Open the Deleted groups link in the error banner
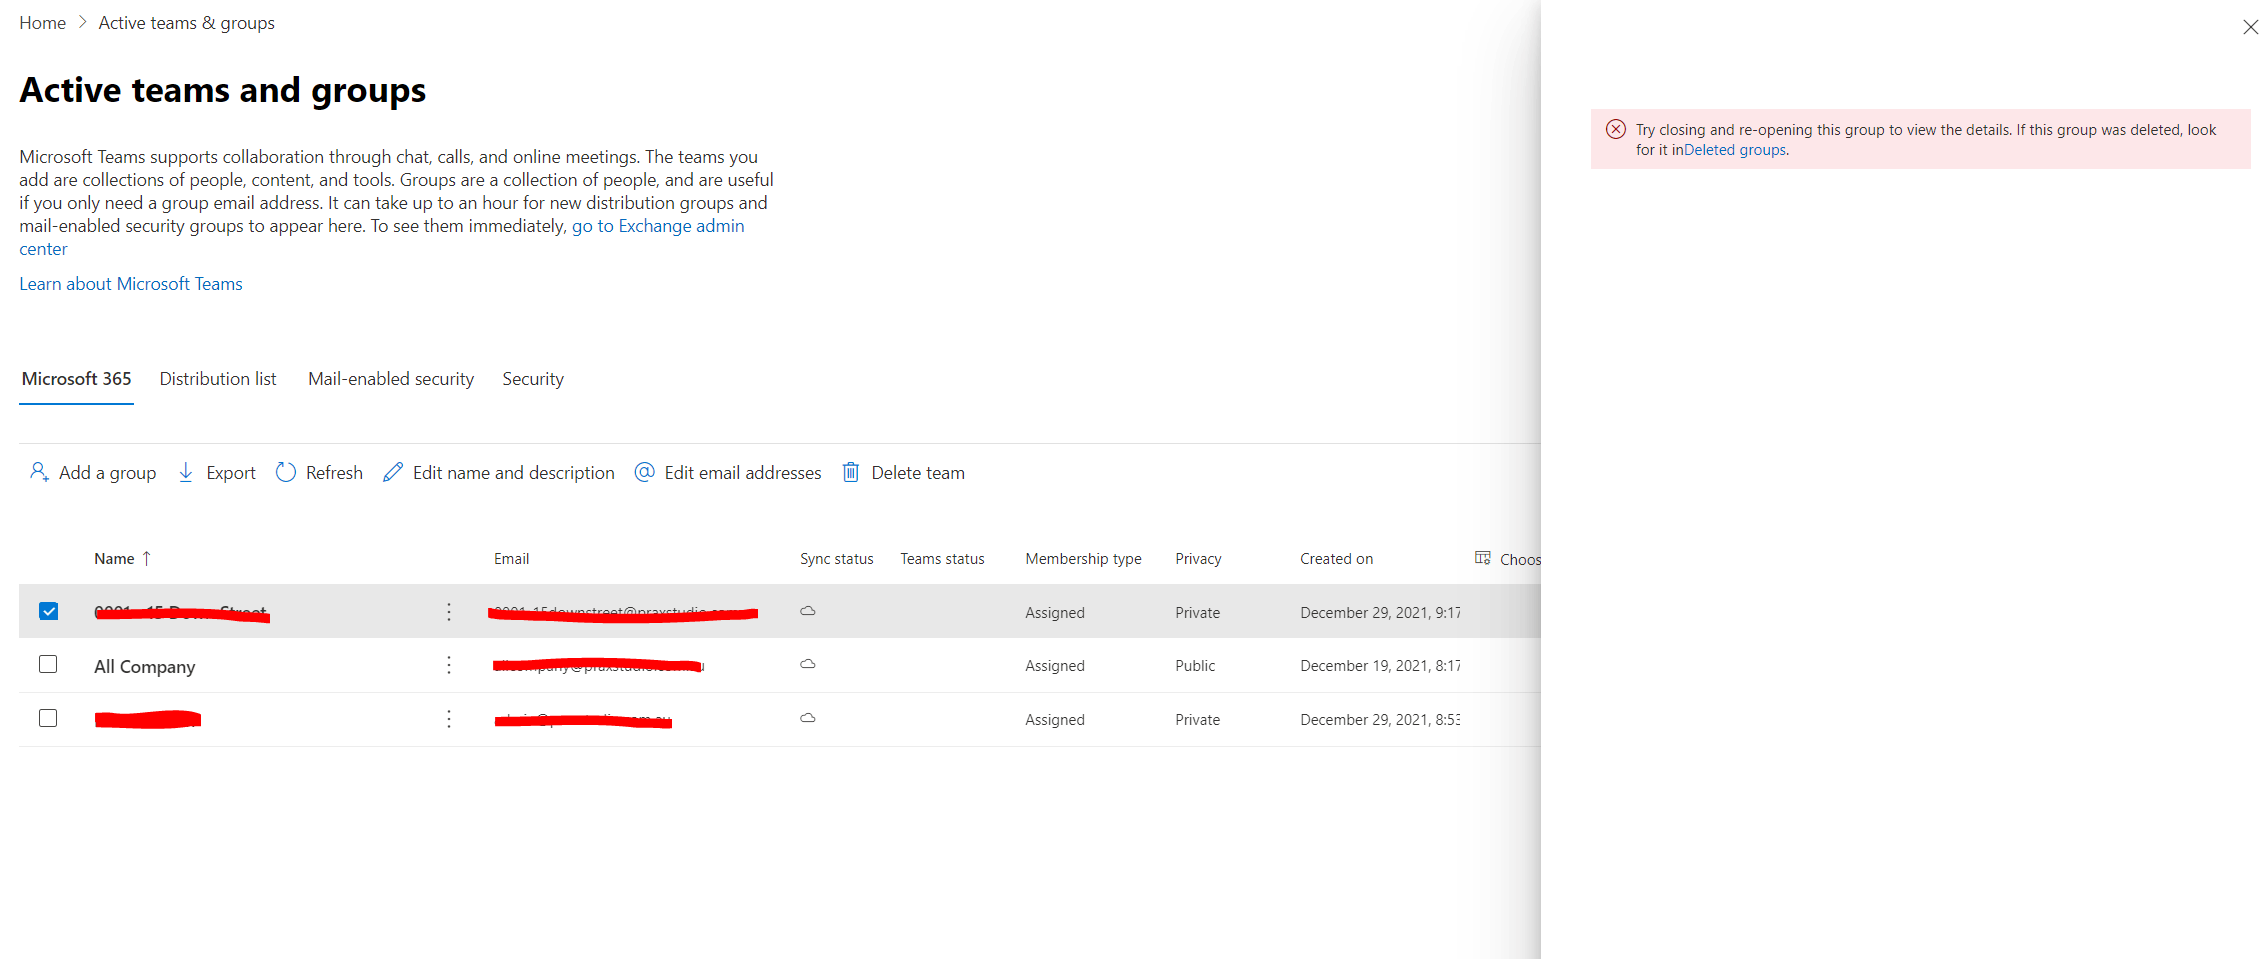The image size is (2262, 959). 1735,150
